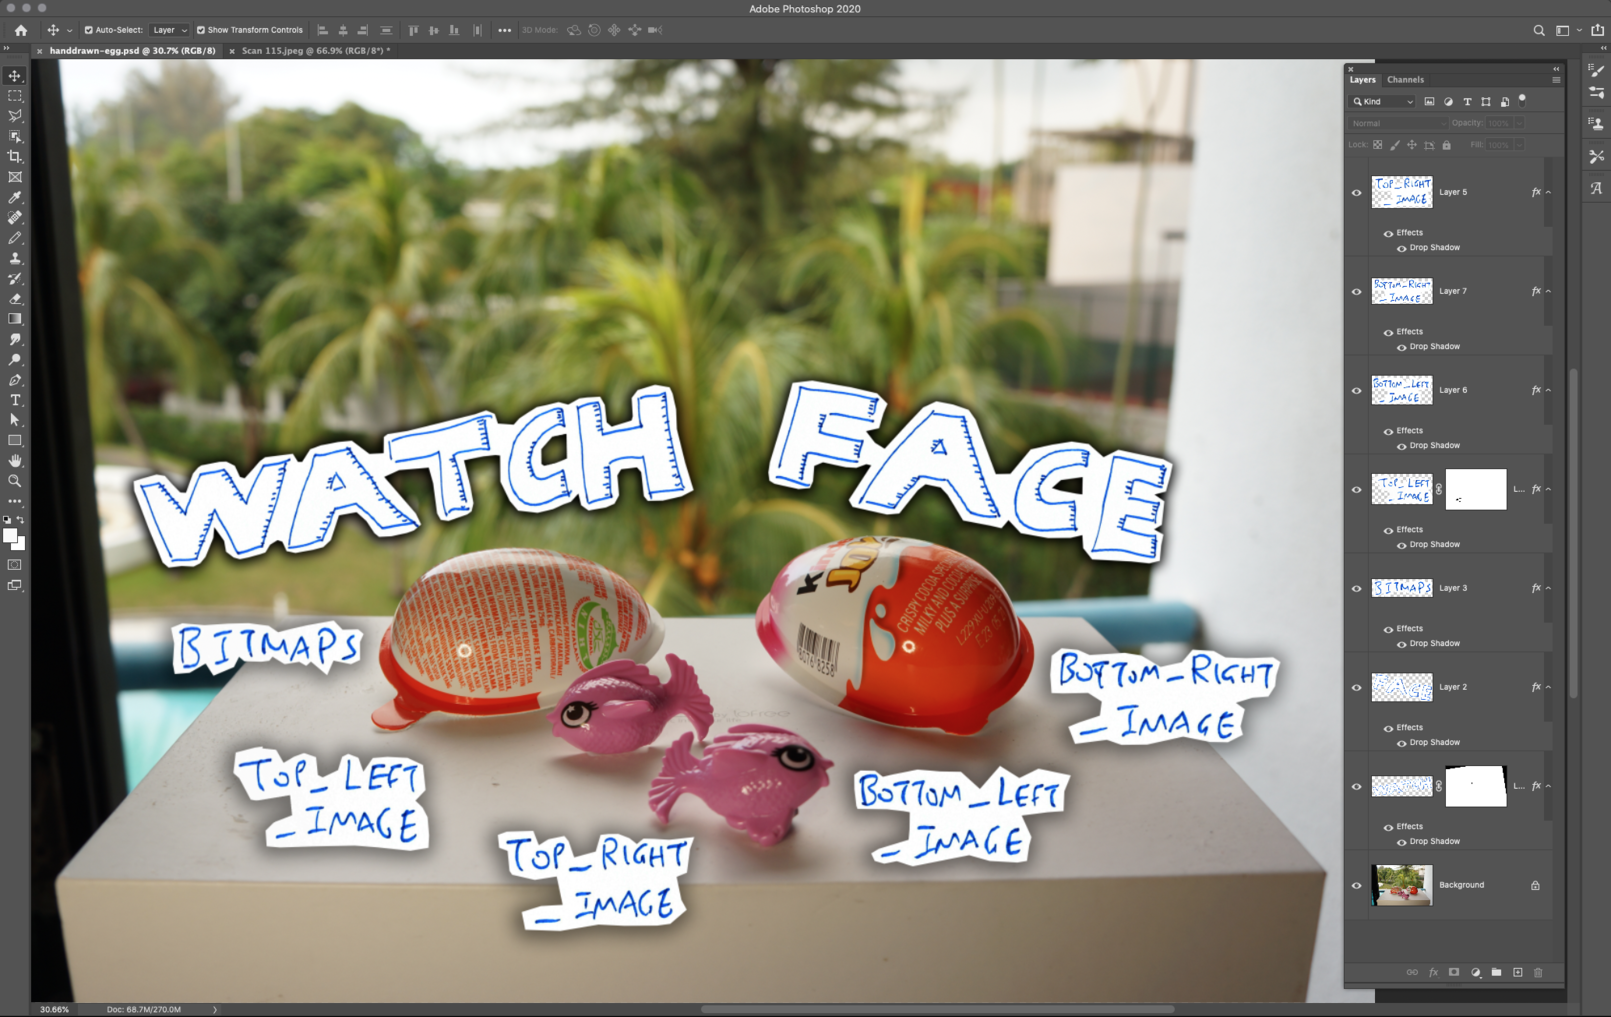The width and height of the screenshot is (1611, 1017).
Task: Select Layer 2 thumbnail in Layers panel
Action: pos(1401,687)
